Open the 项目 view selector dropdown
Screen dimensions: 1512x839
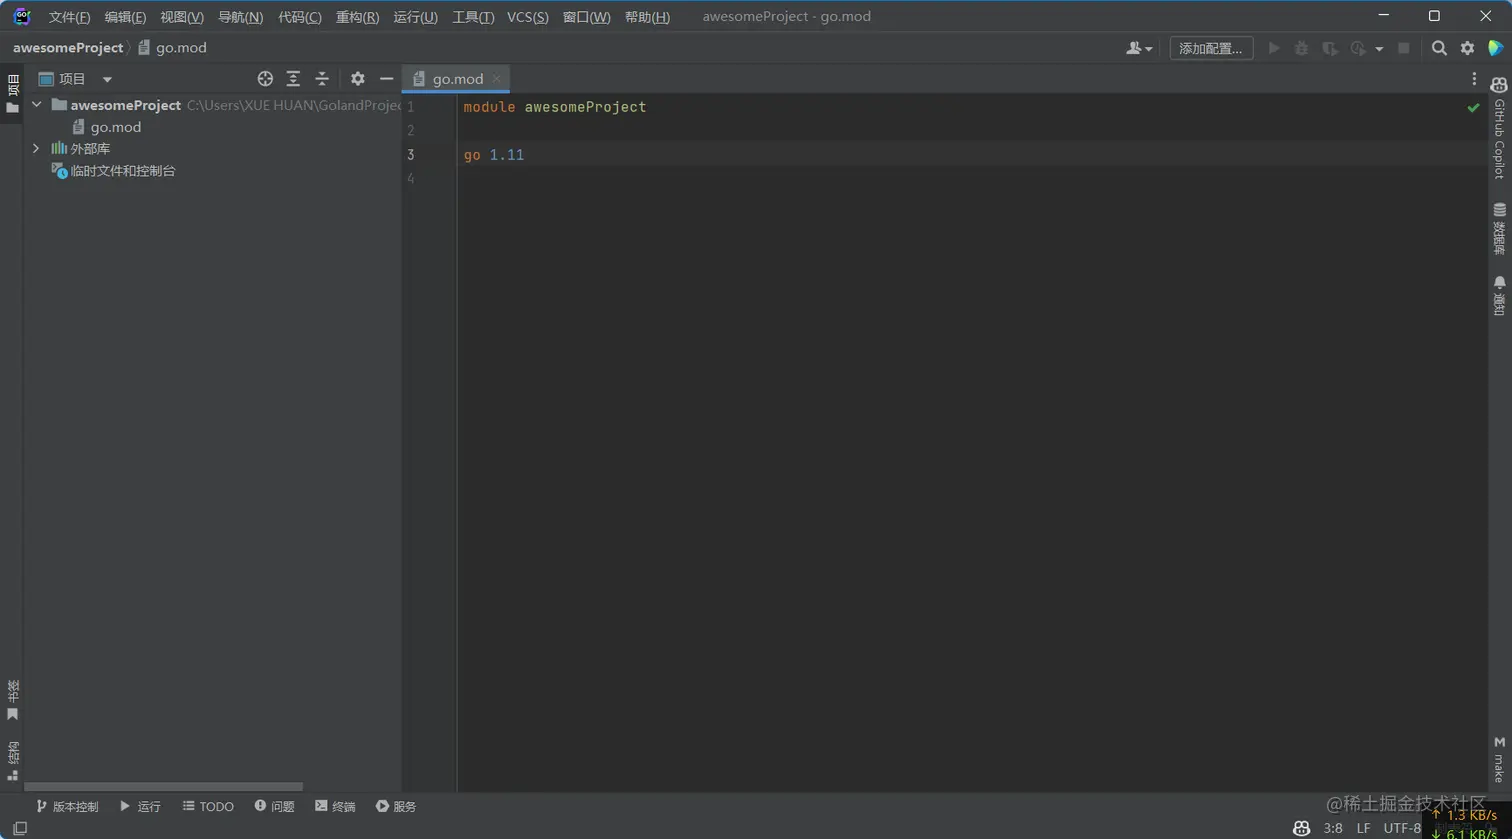point(75,79)
